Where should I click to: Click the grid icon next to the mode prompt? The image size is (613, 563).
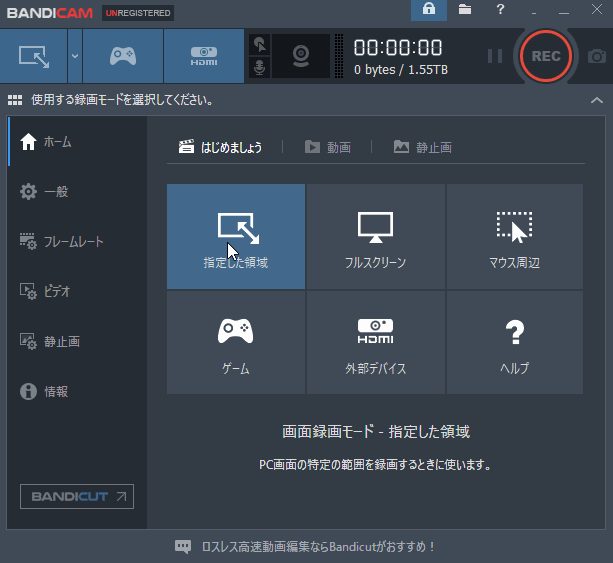point(15,100)
